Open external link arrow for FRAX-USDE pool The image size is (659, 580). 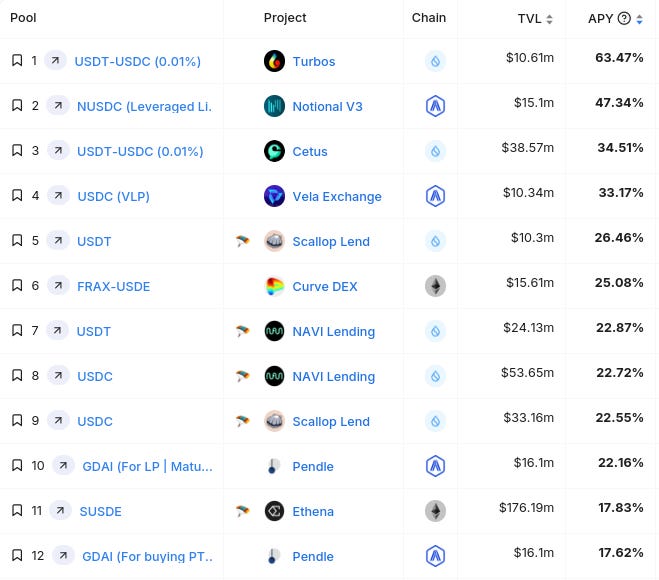pos(58,285)
